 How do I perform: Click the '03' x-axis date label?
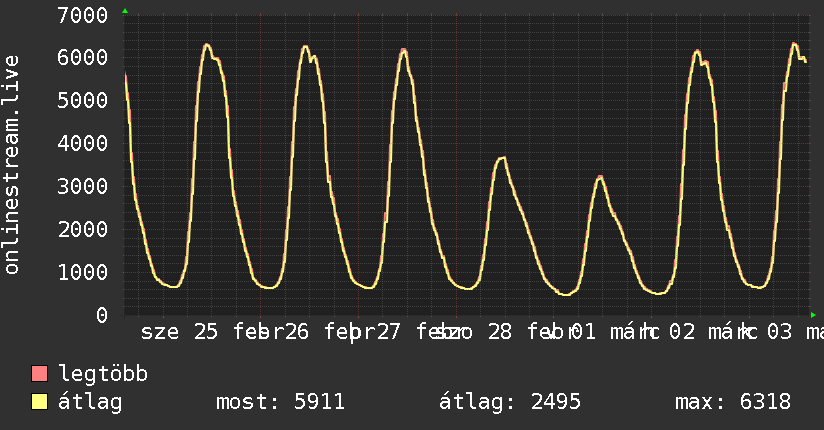coord(779,332)
